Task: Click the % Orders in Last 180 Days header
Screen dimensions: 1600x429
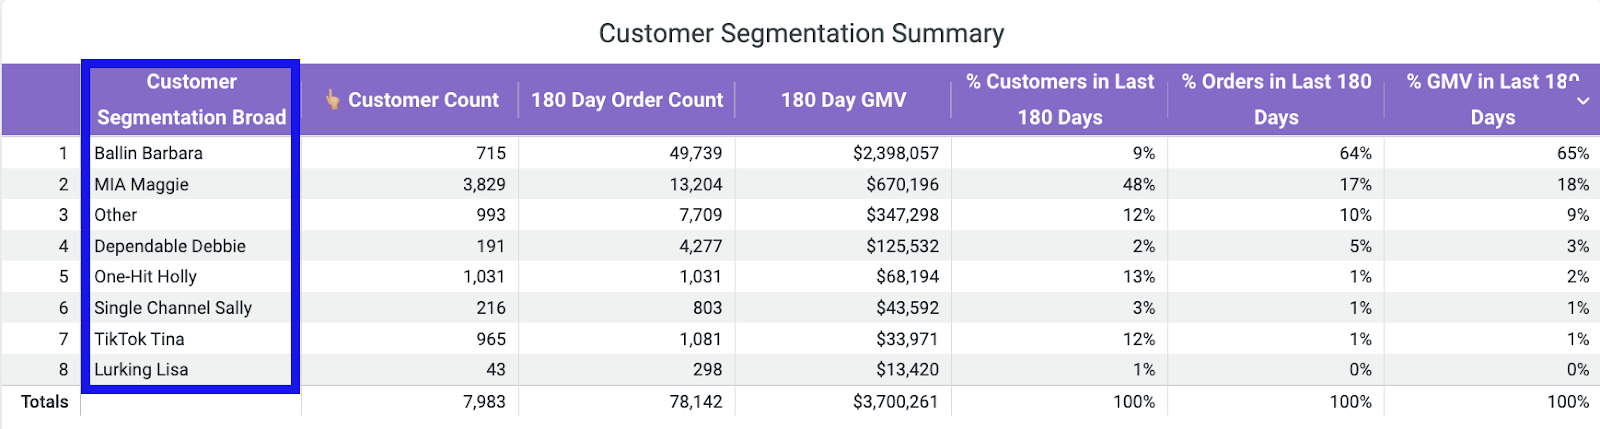Action: click(1276, 99)
